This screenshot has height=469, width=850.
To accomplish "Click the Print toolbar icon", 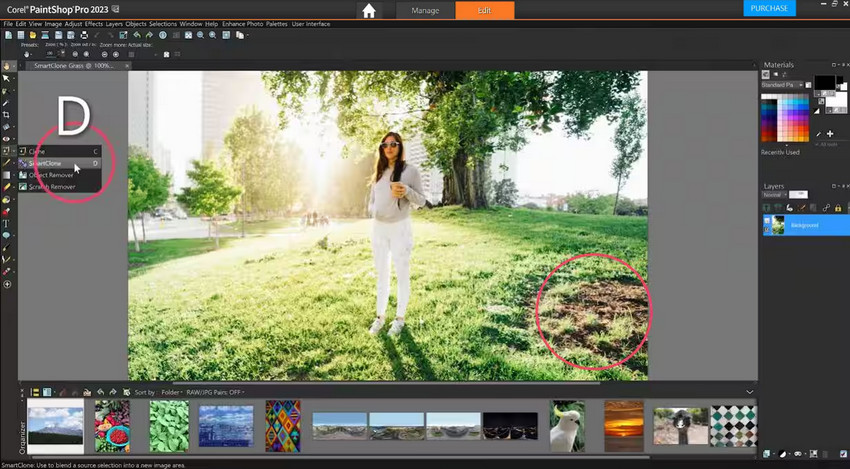I will tap(83, 35).
